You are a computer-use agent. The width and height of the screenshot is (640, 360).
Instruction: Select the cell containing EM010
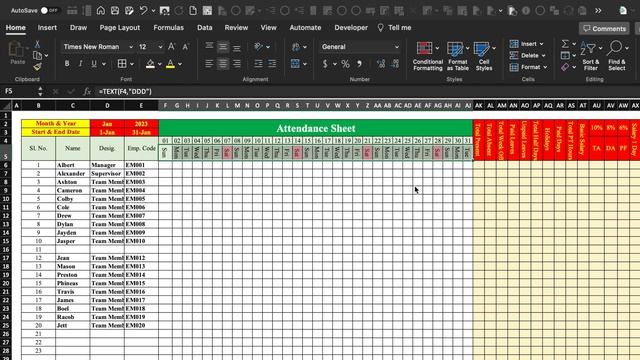(x=141, y=241)
